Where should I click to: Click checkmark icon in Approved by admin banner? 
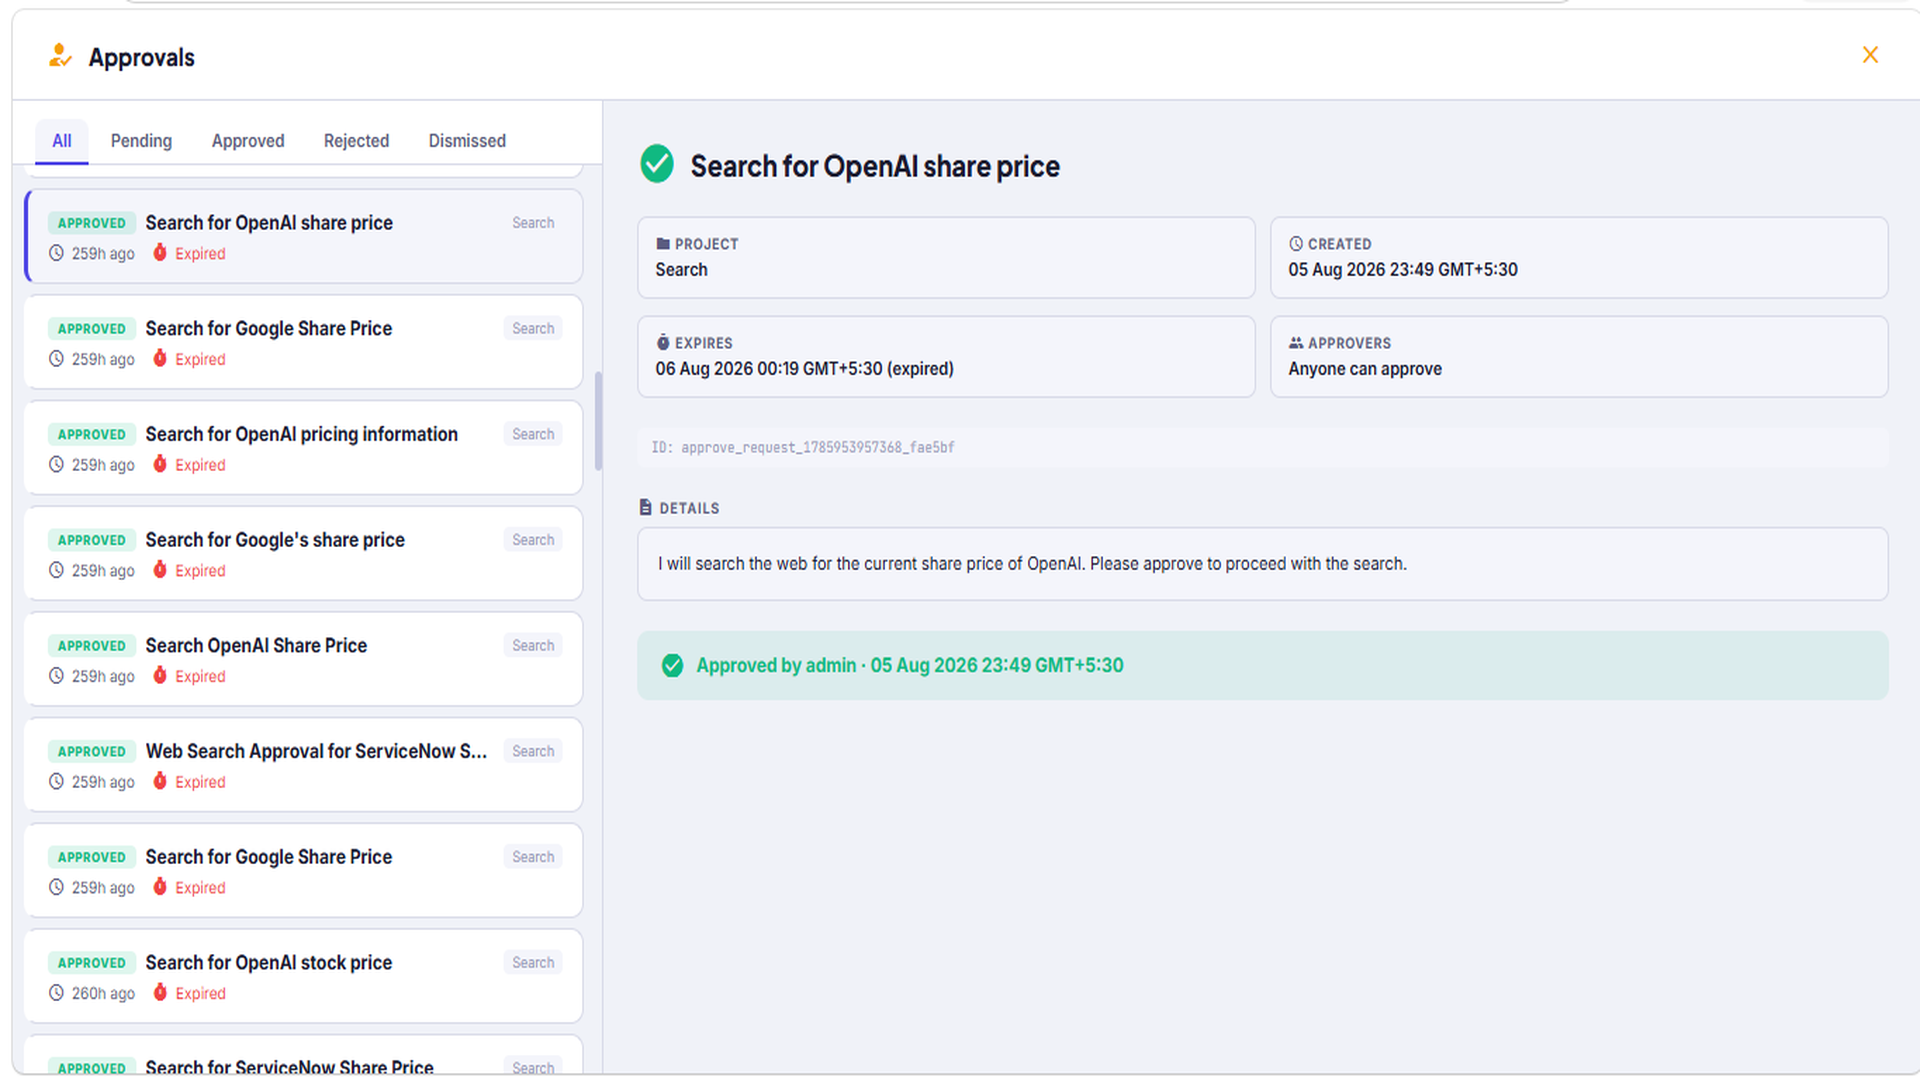[673, 666]
